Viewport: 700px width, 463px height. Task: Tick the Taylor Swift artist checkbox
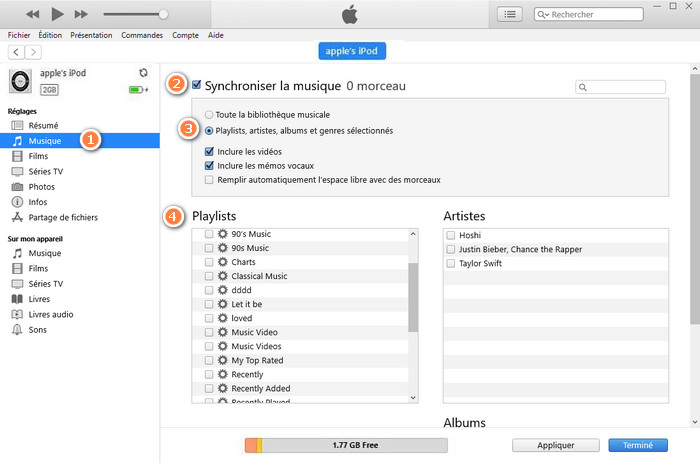[452, 264]
